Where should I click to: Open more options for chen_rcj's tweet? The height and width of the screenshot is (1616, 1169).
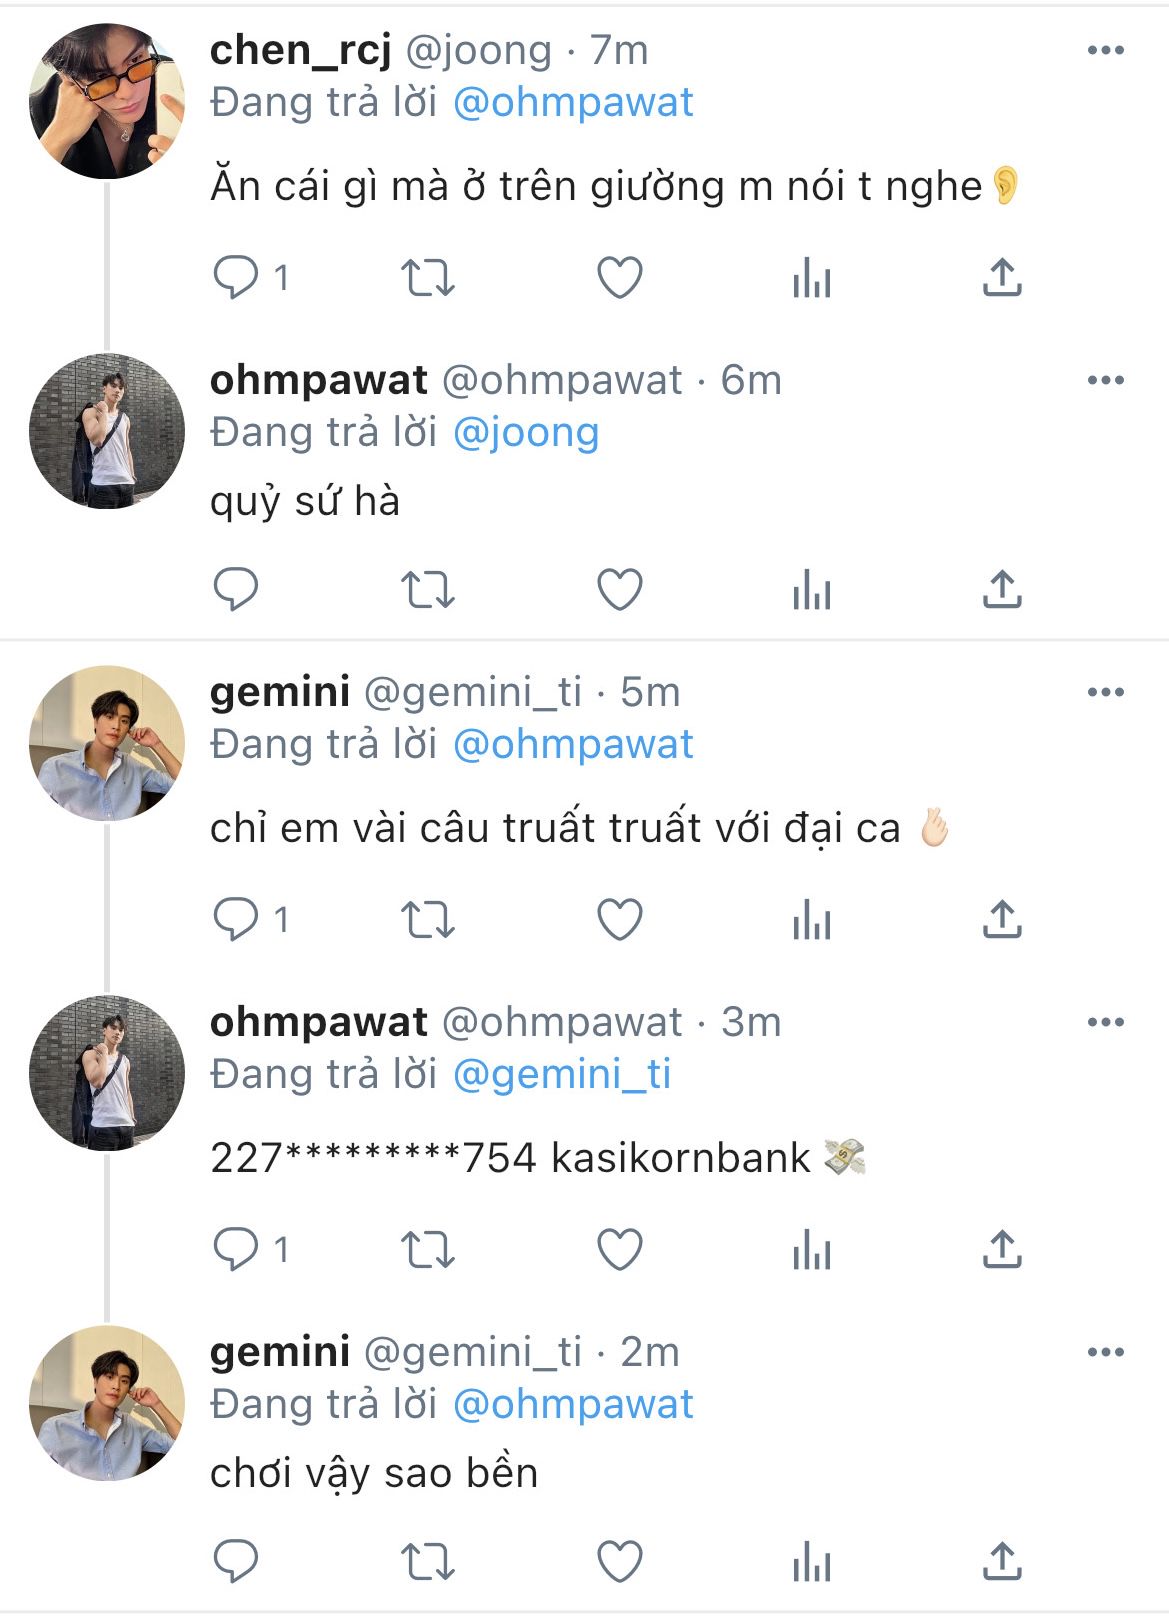pyautogui.click(x=1105, y=50)
